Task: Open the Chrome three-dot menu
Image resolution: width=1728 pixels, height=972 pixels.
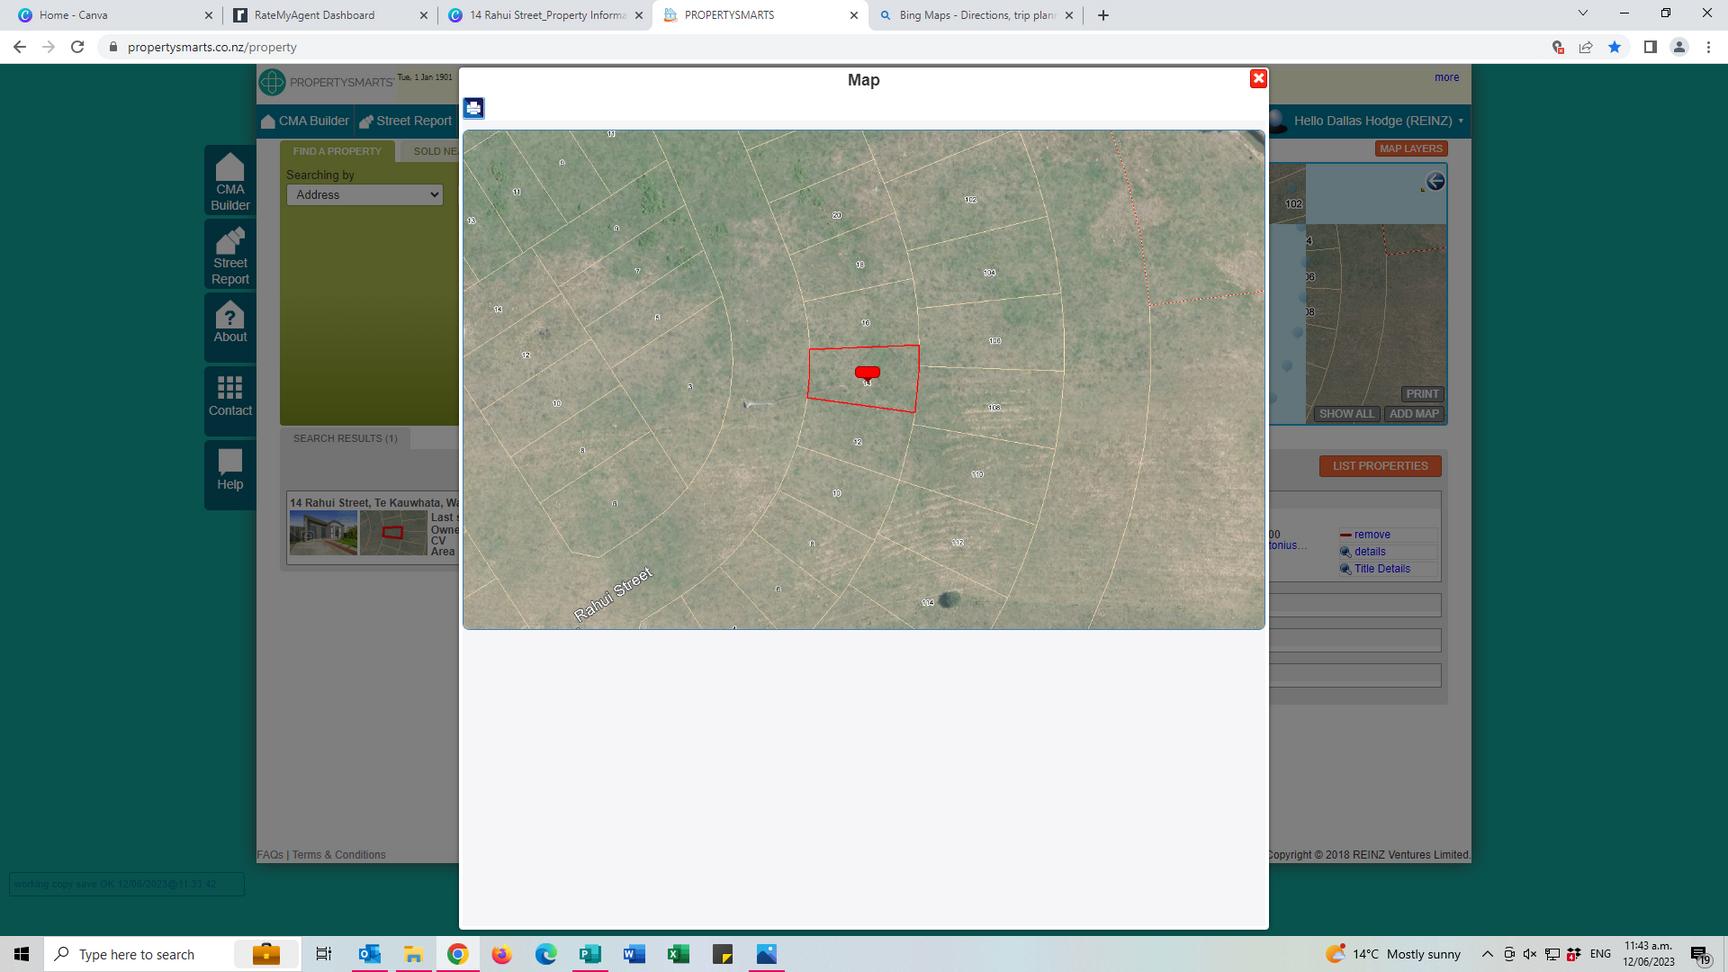Action: click(x=1708, y=47)
